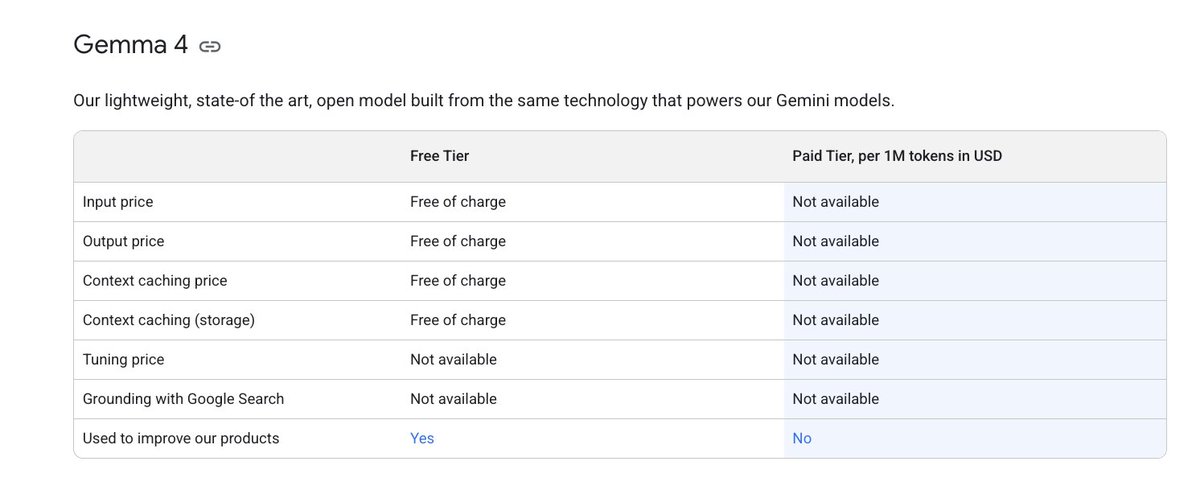Click Context caching storage "Free of charge" cell
The height and width of the screenshot is (486, 1200).
click(458, 320)
